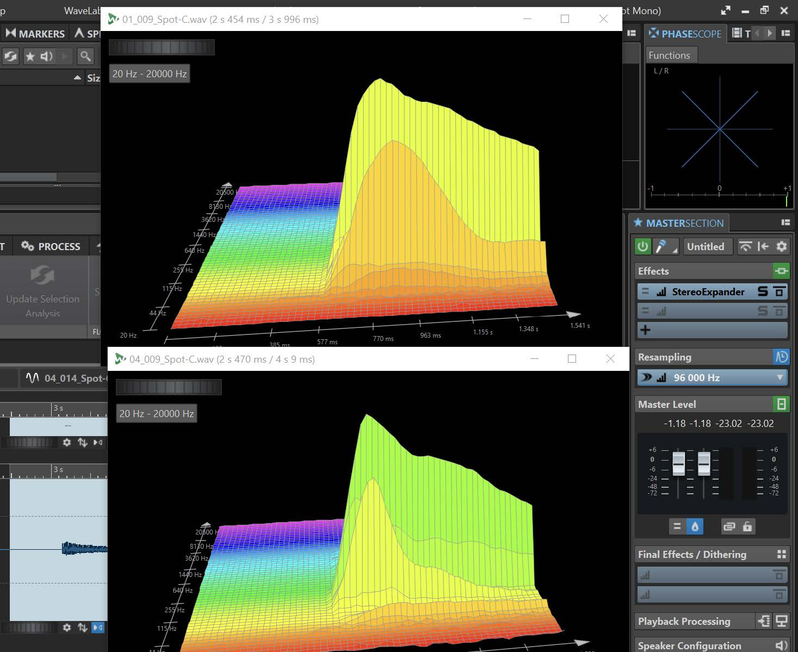The width and height of the screenshot is (798, 652).
Task: Open the Untitled preset button
Action: tap(705, 246)
